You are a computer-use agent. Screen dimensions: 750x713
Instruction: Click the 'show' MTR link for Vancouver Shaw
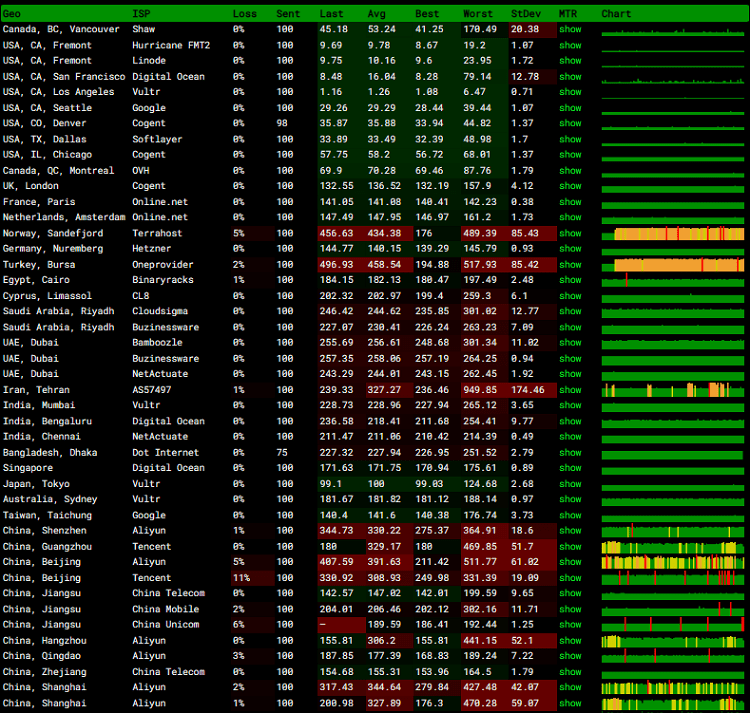click(x=570, y=29)
